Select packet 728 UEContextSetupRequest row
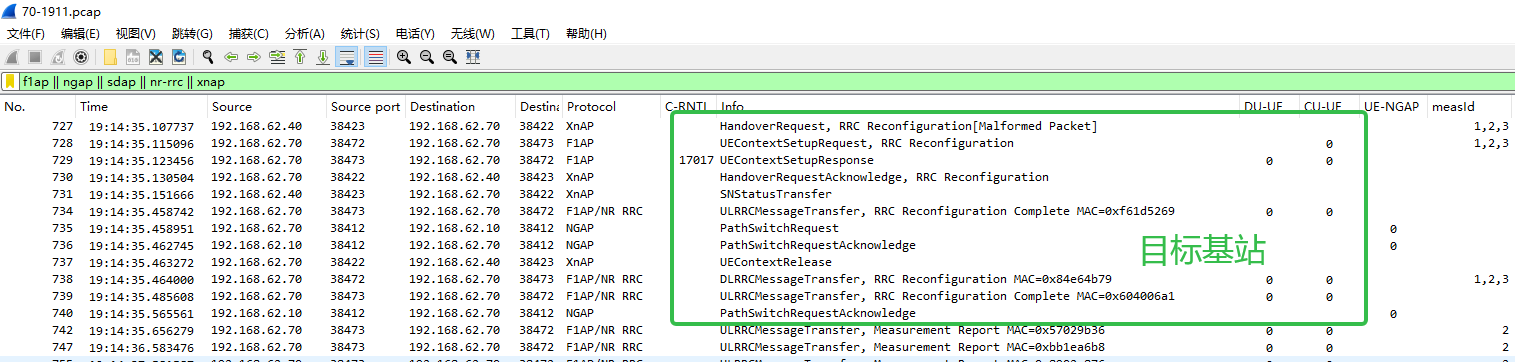The width and height of the screenshot is (1515, 362). [757, 143]
